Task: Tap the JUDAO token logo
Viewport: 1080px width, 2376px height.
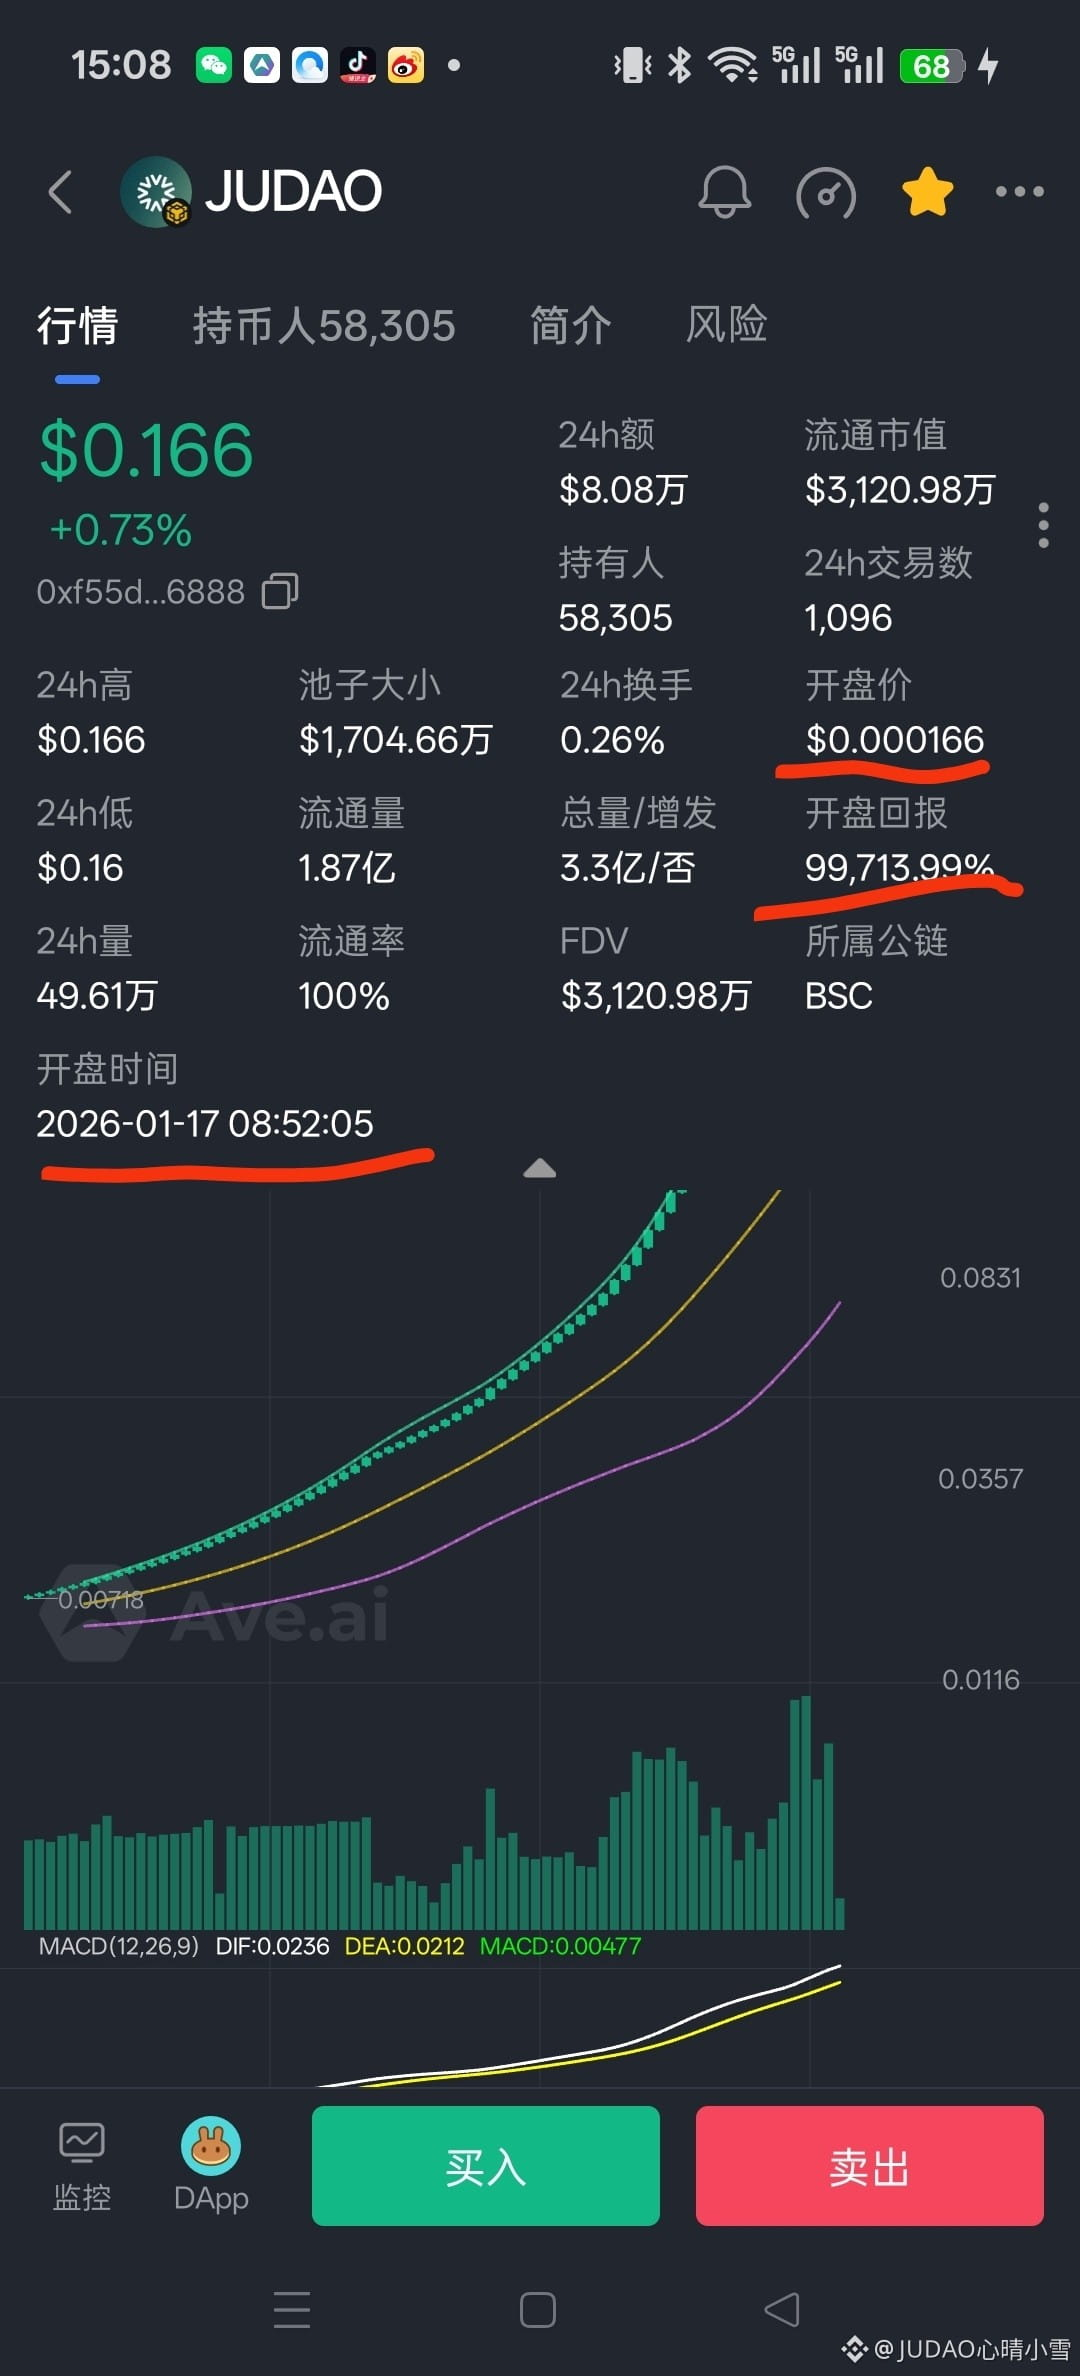Action: tap(156, 192)
